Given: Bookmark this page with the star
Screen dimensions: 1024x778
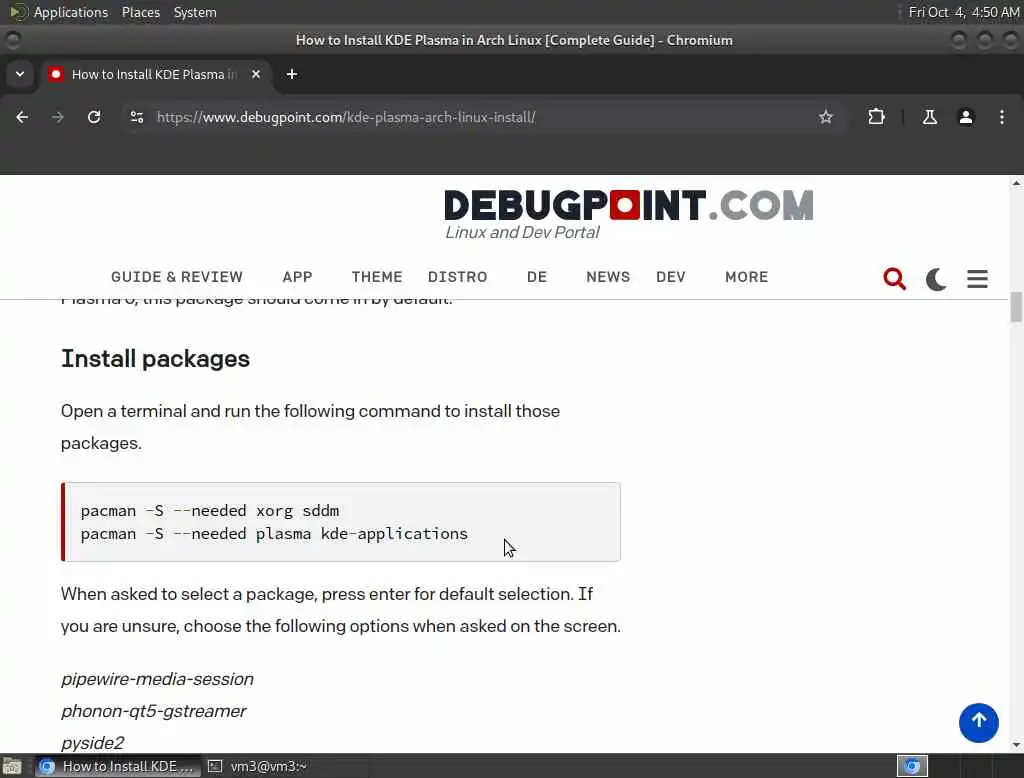Looking at the screenshot, I should [x=825, y=117].
